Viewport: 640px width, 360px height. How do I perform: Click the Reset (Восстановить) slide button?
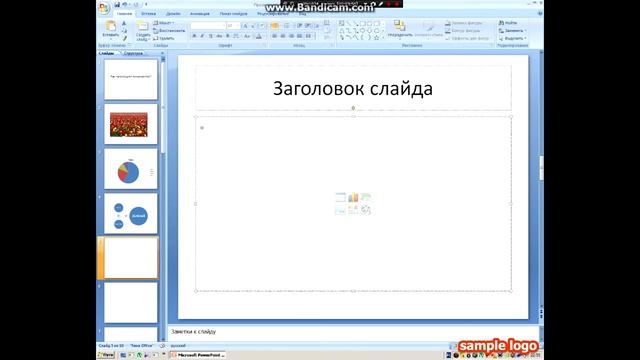[x=169, y=31]
